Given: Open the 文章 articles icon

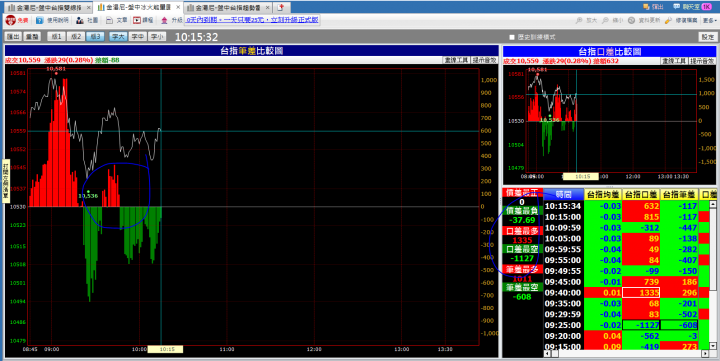Looking at the screenshot, I should pos(109,20).
